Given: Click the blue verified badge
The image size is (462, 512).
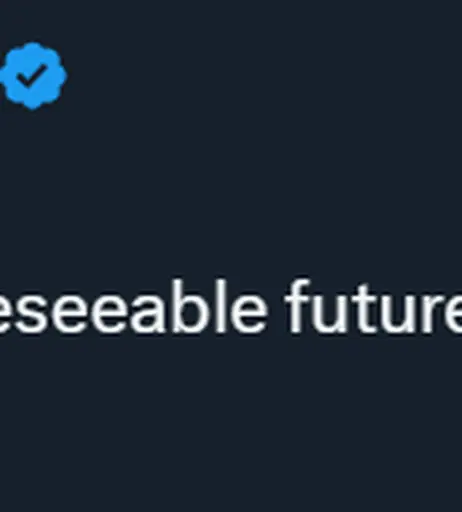Looking at the screenshot, I should [x=33, y=76].
